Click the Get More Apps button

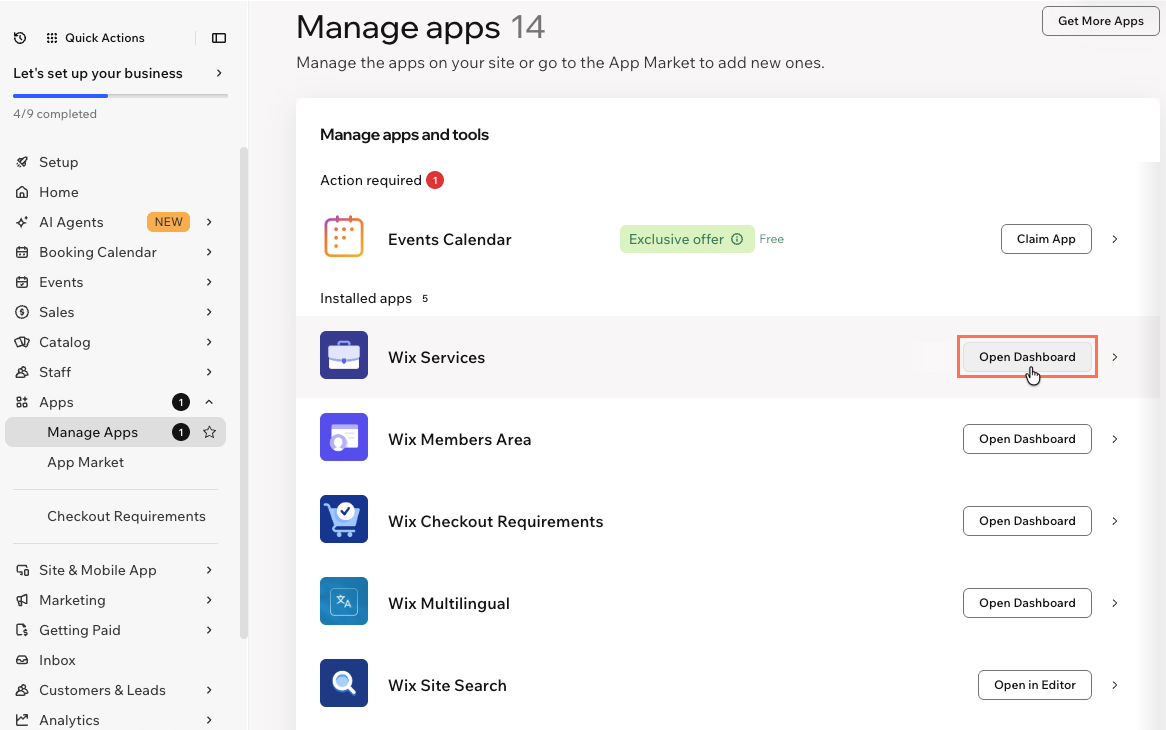(1101, 21)
